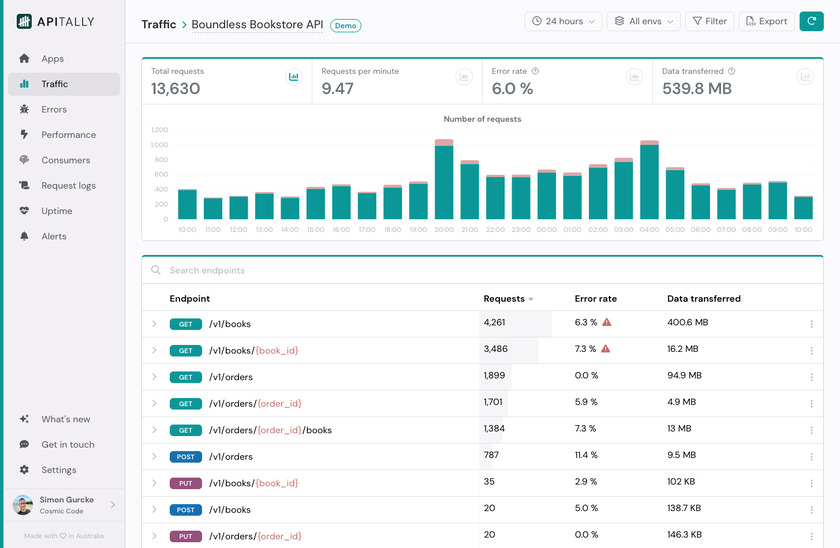840x548 pixels.
Task: Open the All envs dropdown
Action: pyautogui.click(x=643, y=21)
